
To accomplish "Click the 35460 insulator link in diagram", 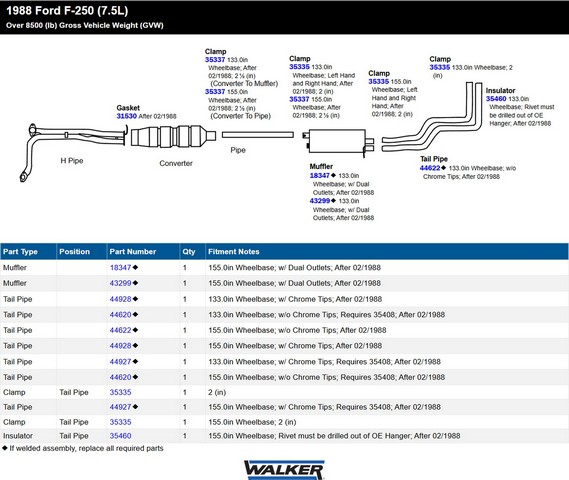I will (x=496, y=99).
